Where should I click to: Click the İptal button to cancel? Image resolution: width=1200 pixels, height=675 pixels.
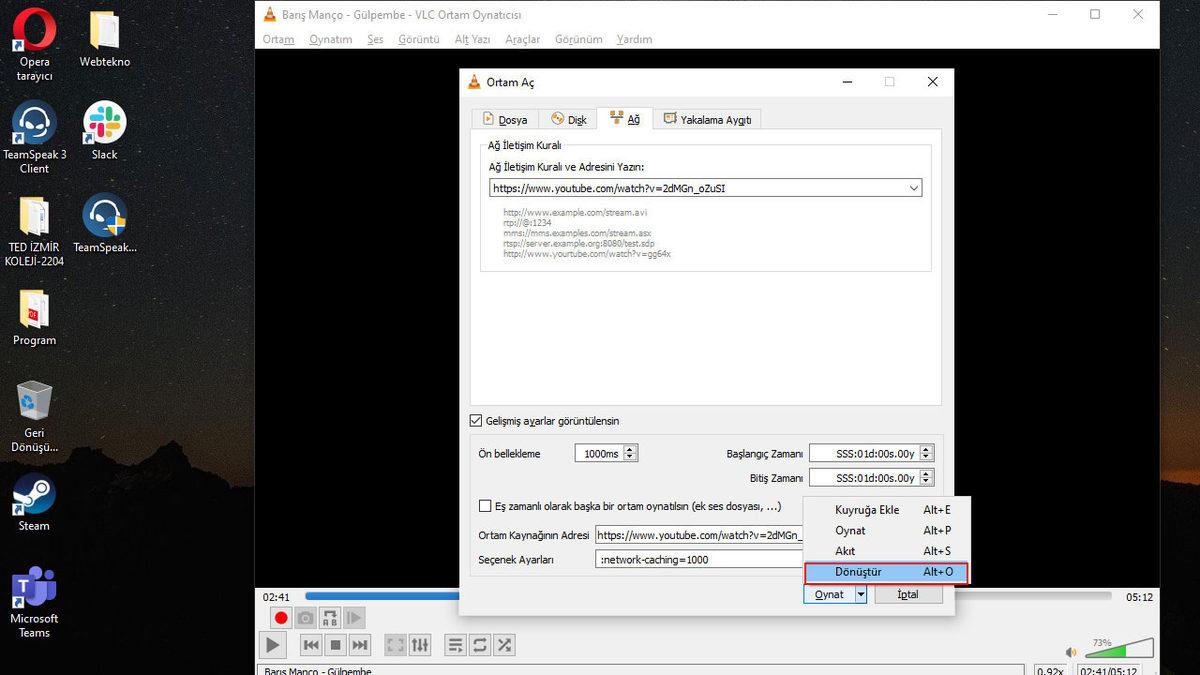(x=908, y=593)
